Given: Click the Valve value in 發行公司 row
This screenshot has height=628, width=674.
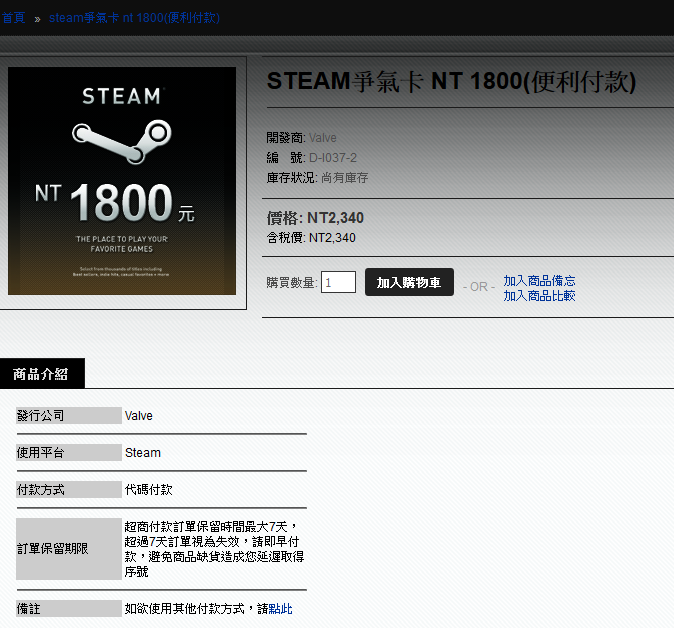Looking at the screenshot, I should click(x=138, y=416).
